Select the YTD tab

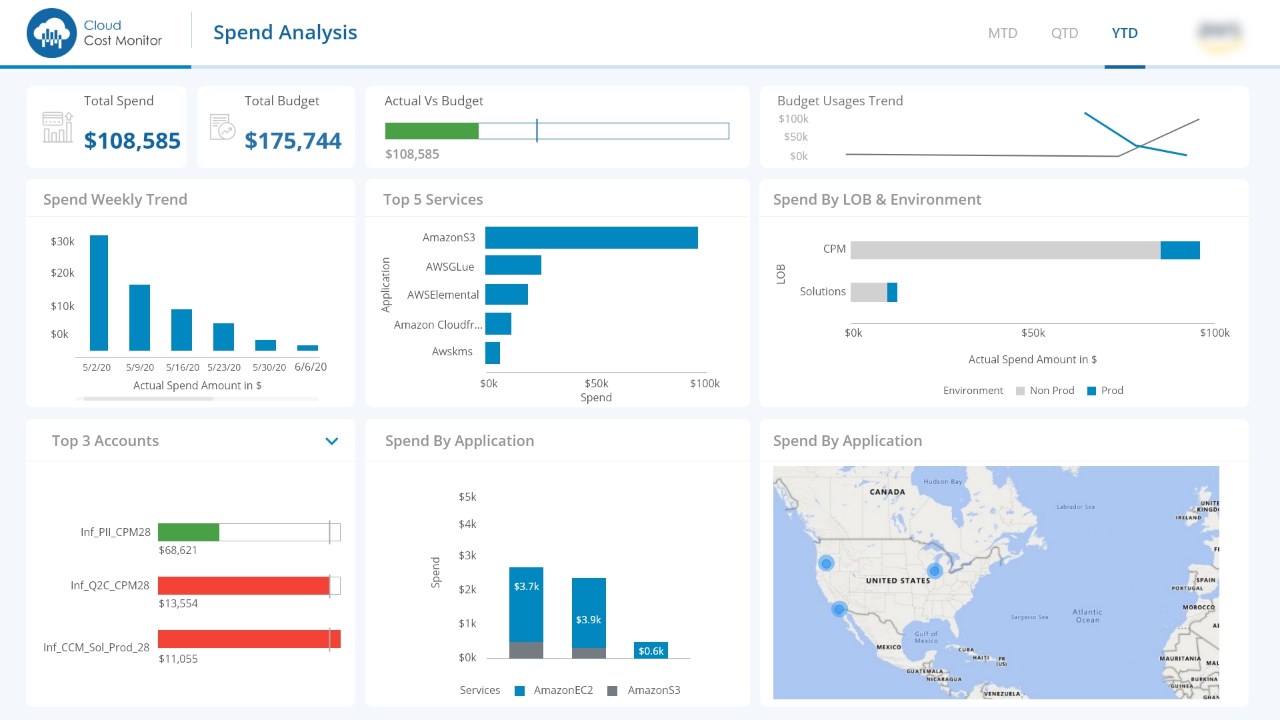(x=1125, y=33)
